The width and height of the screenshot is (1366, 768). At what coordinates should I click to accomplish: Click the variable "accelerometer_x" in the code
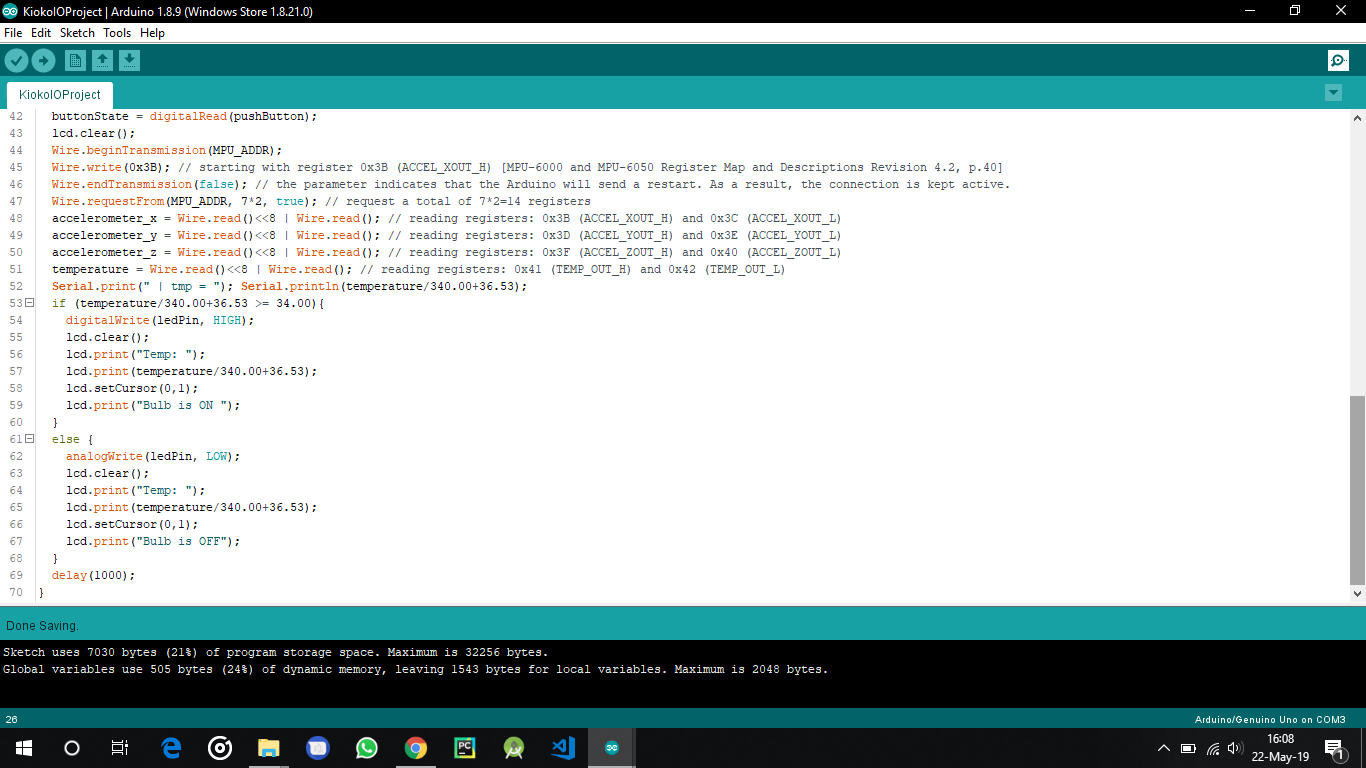point(104,218)
